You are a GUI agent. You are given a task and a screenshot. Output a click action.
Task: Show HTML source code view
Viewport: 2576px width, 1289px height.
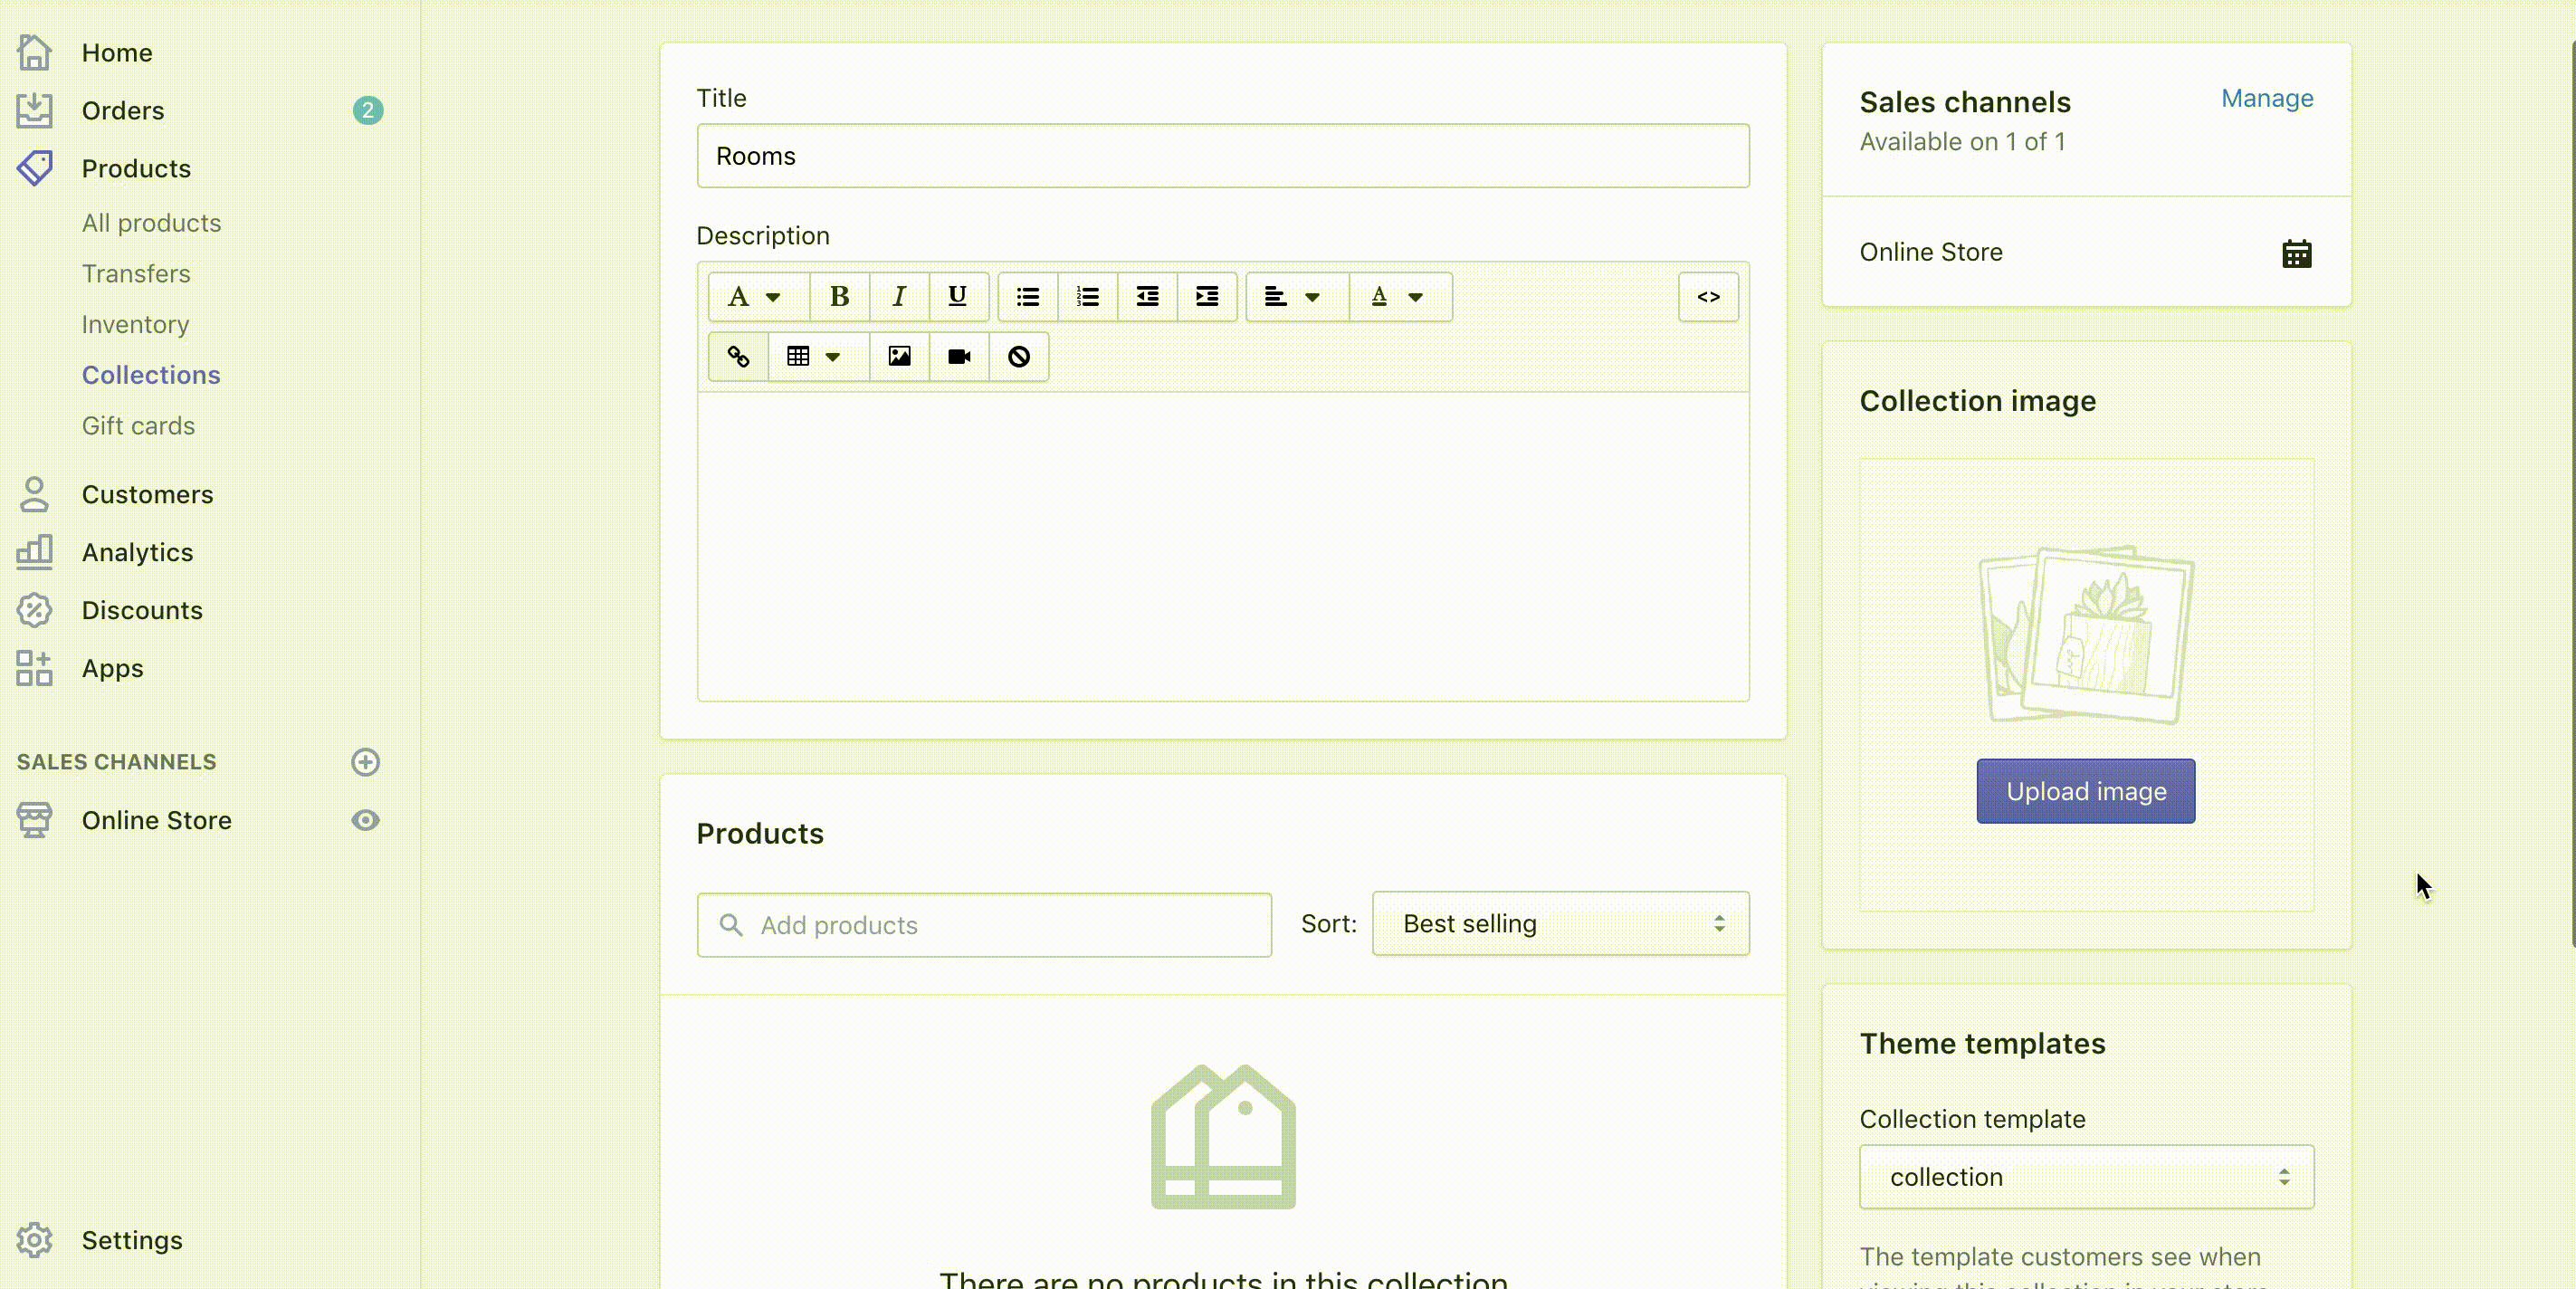1708,297
